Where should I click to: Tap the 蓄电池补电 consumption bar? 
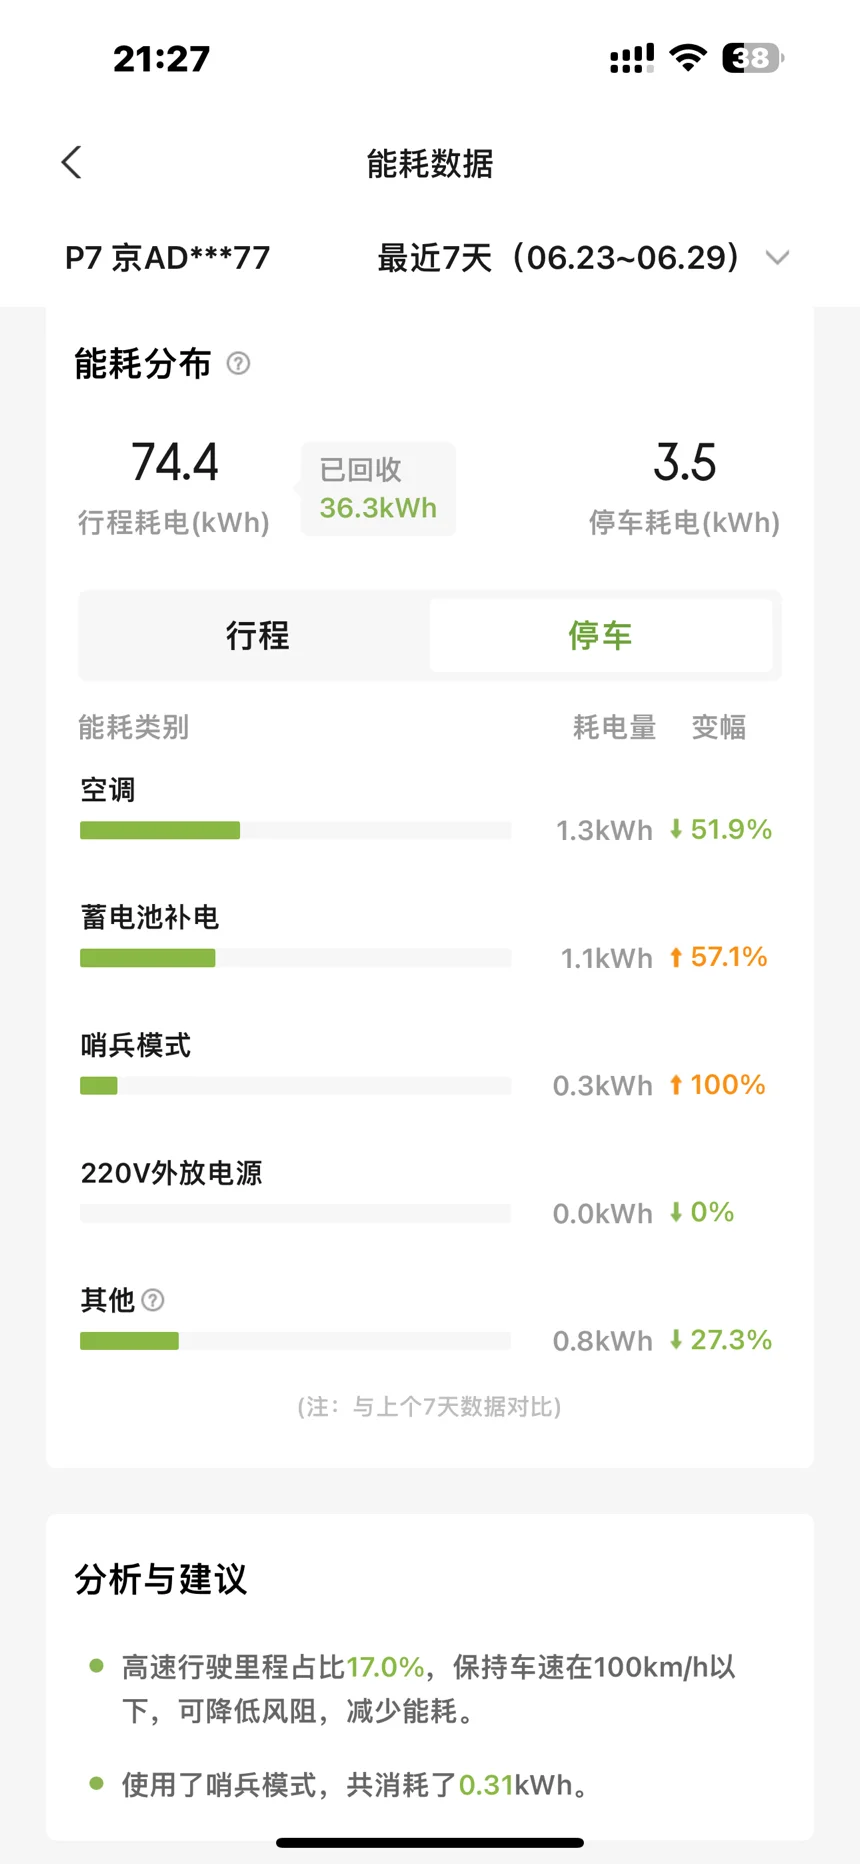coord(295,958)
